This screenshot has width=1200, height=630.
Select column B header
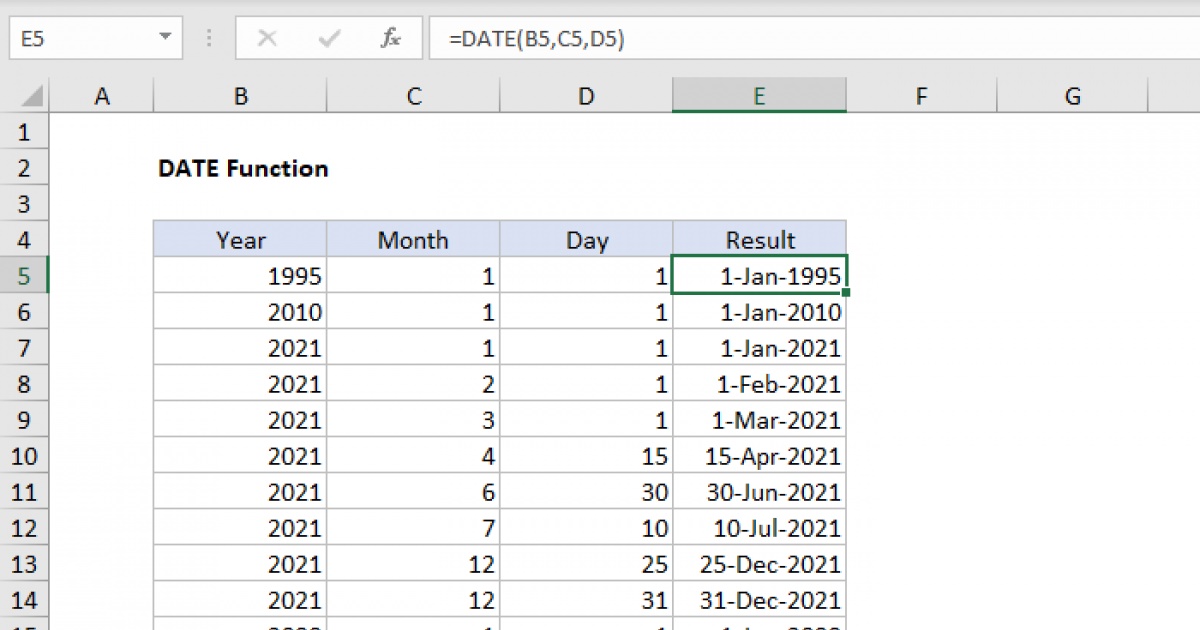(x=240, y=96)
